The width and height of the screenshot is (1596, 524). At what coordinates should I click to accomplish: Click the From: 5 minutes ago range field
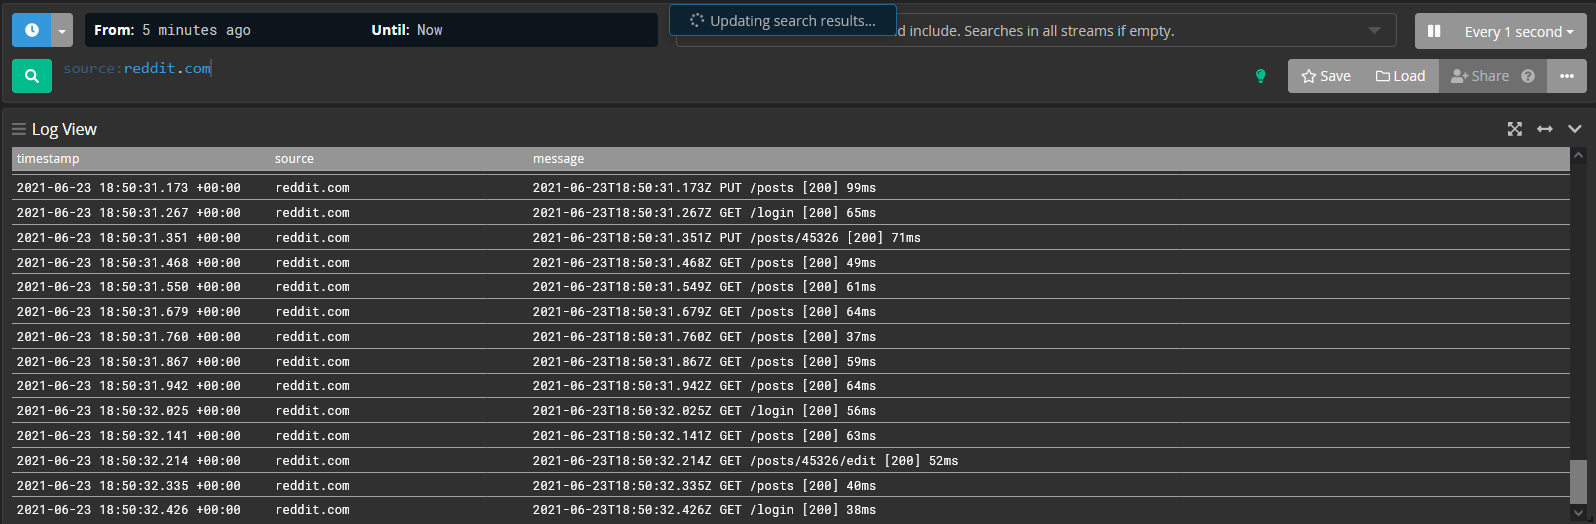pos(172,30)
